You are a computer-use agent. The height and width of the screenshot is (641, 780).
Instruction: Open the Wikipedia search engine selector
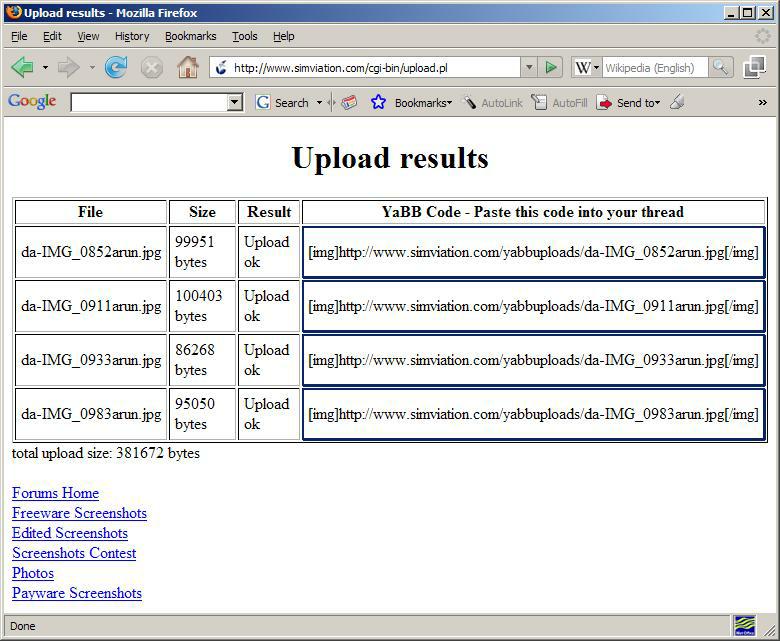tap(587, 68)
